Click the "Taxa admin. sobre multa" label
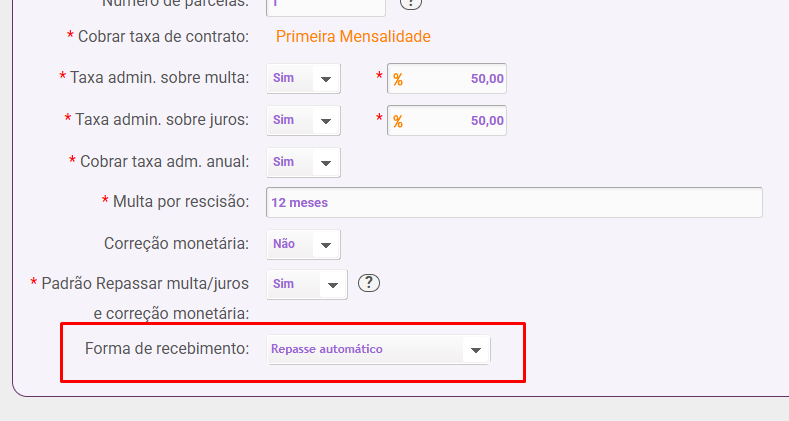This screenshot has height=421, width=789. (x=159, y=78)
